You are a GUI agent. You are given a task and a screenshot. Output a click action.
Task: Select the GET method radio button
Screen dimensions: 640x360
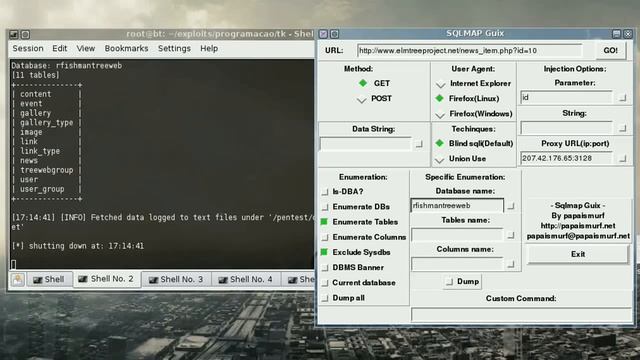363,83
